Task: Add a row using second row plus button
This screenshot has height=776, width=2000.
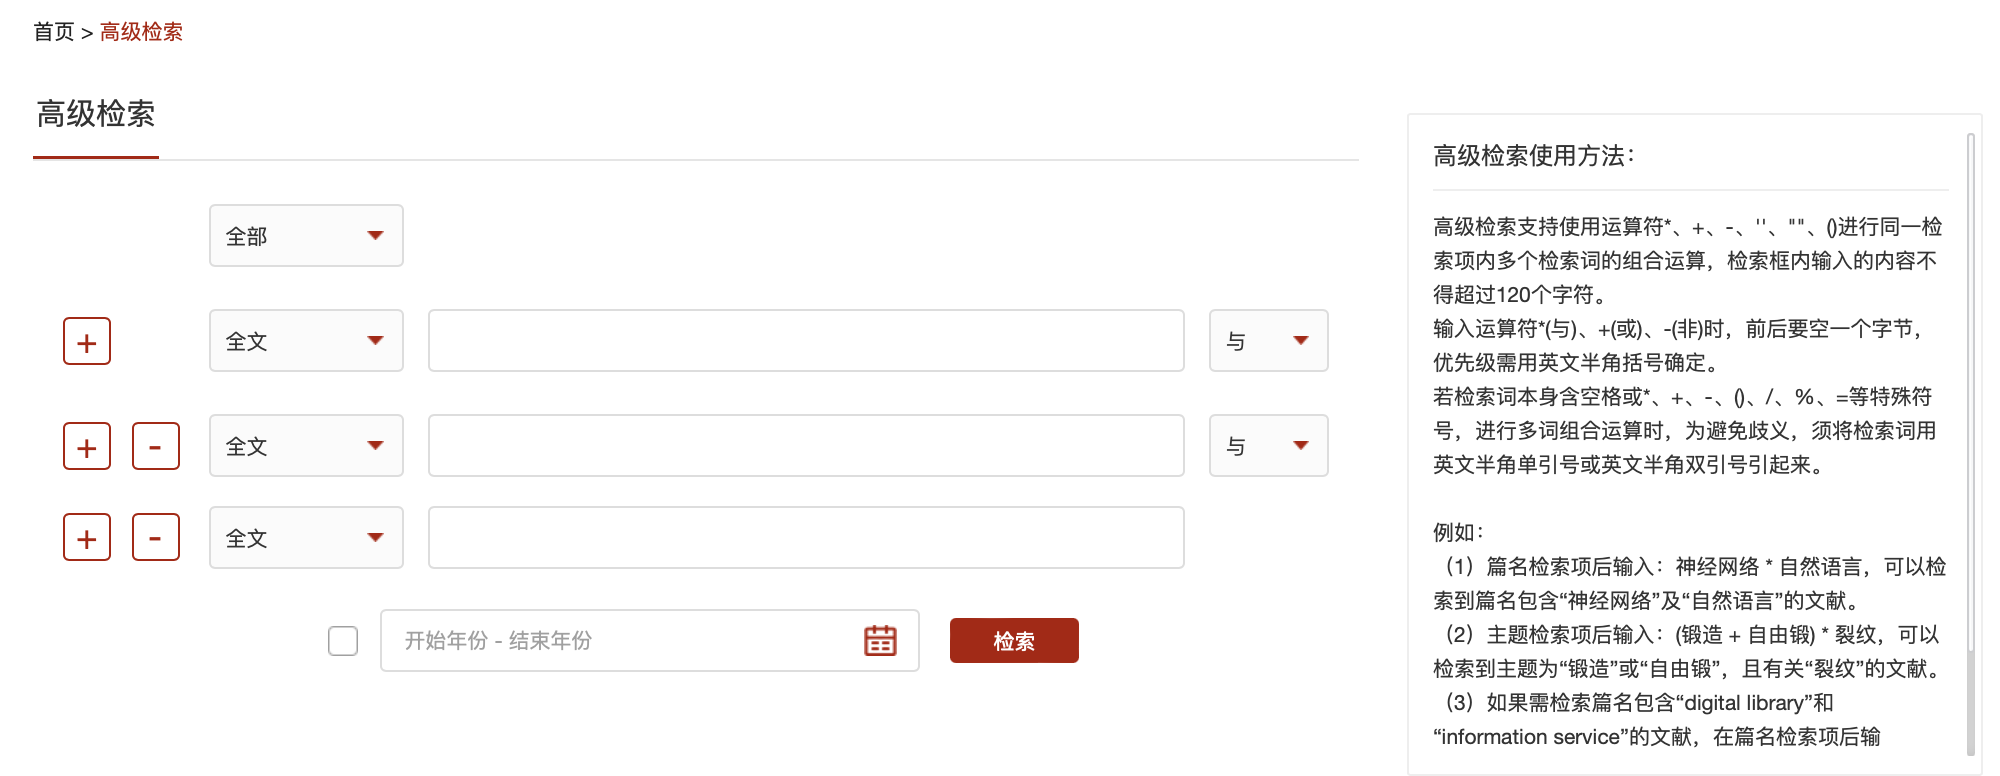Action: 87,446
